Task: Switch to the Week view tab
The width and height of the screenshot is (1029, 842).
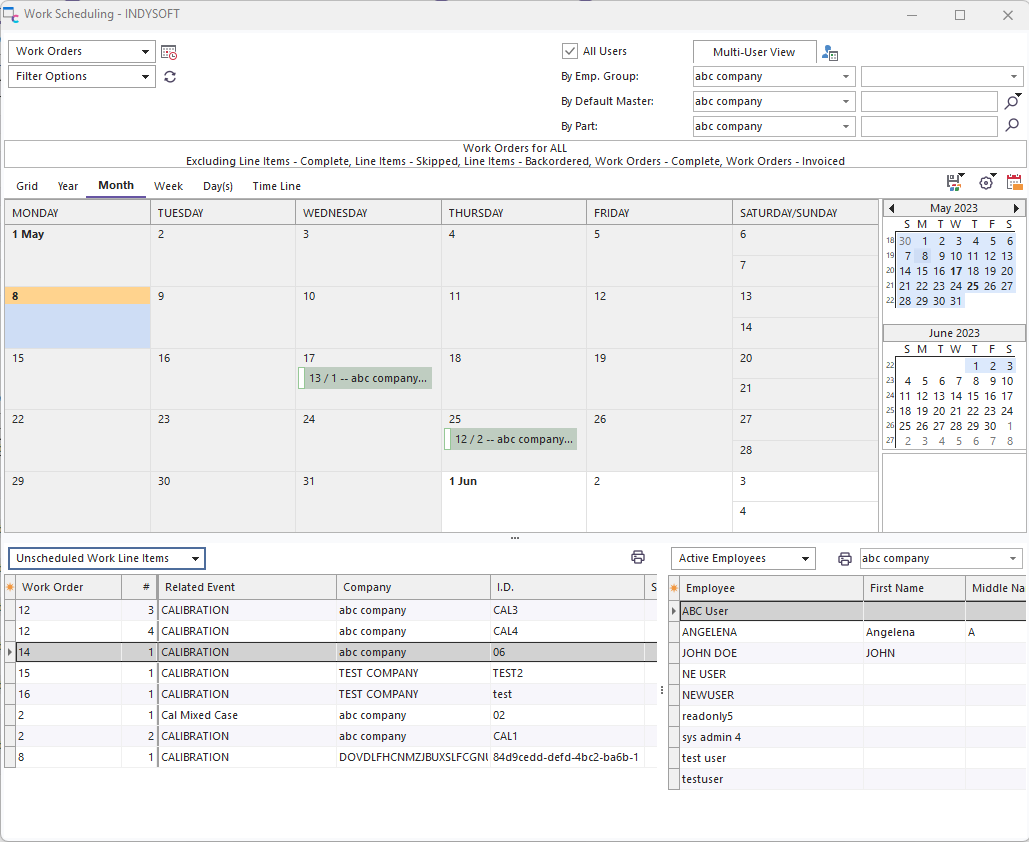Action: [x=168, y=186]
